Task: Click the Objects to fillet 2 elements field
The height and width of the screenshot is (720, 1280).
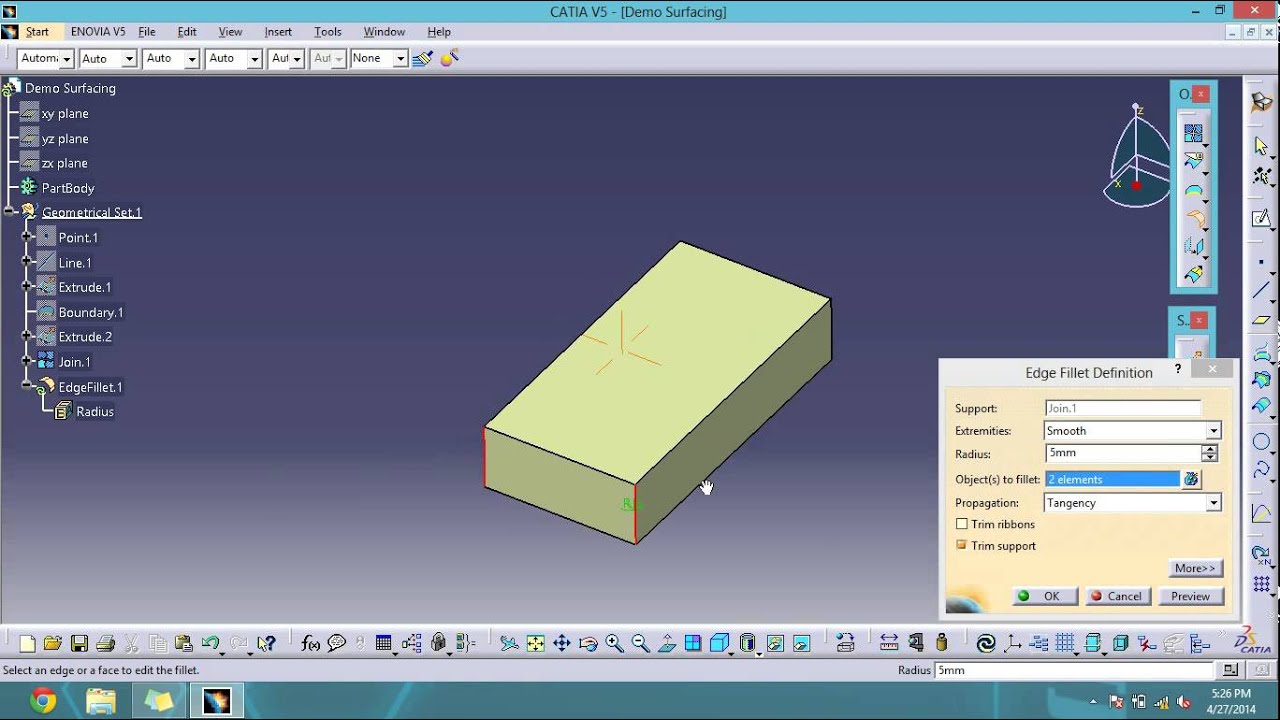Action: tap(1112, 479)
